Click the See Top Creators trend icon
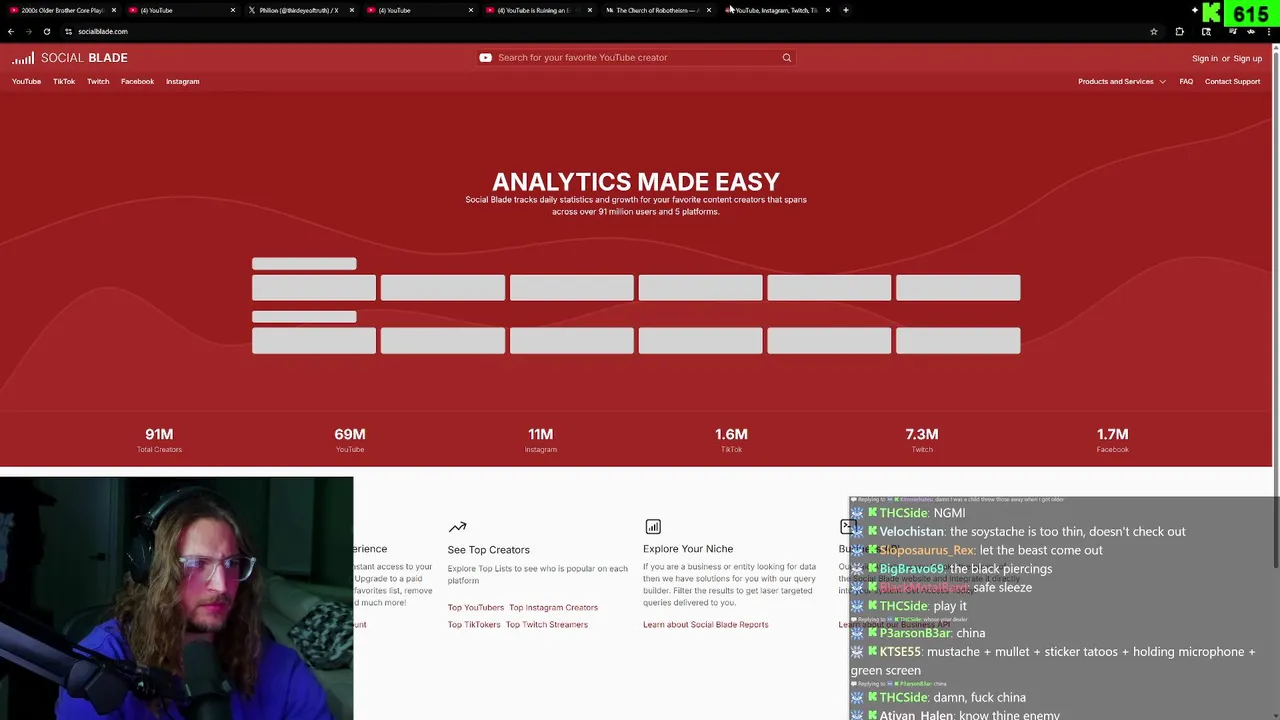Image resolution: width=1280 pixels, height=720 pixels. pyautogui.click(x=457, y=527)
